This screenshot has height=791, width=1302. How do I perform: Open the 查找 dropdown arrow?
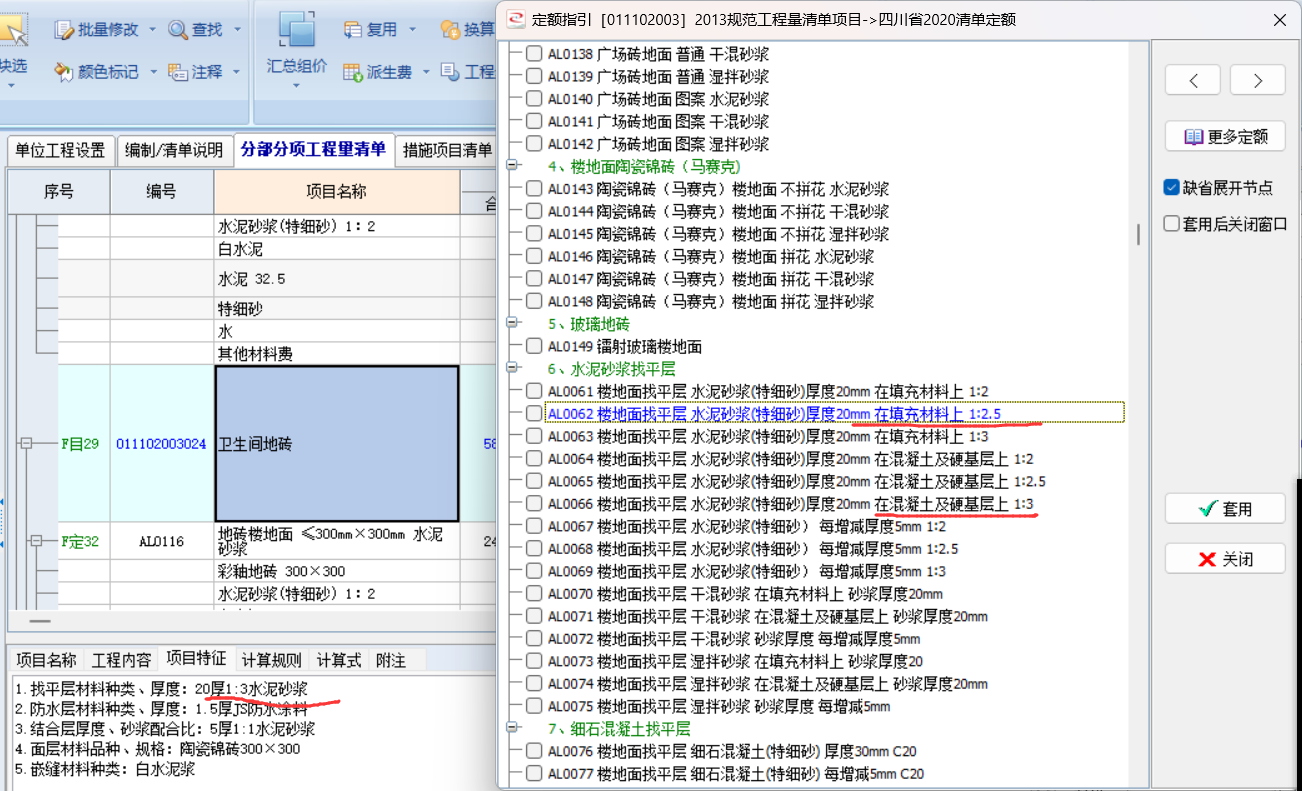[x=238, y=30]
